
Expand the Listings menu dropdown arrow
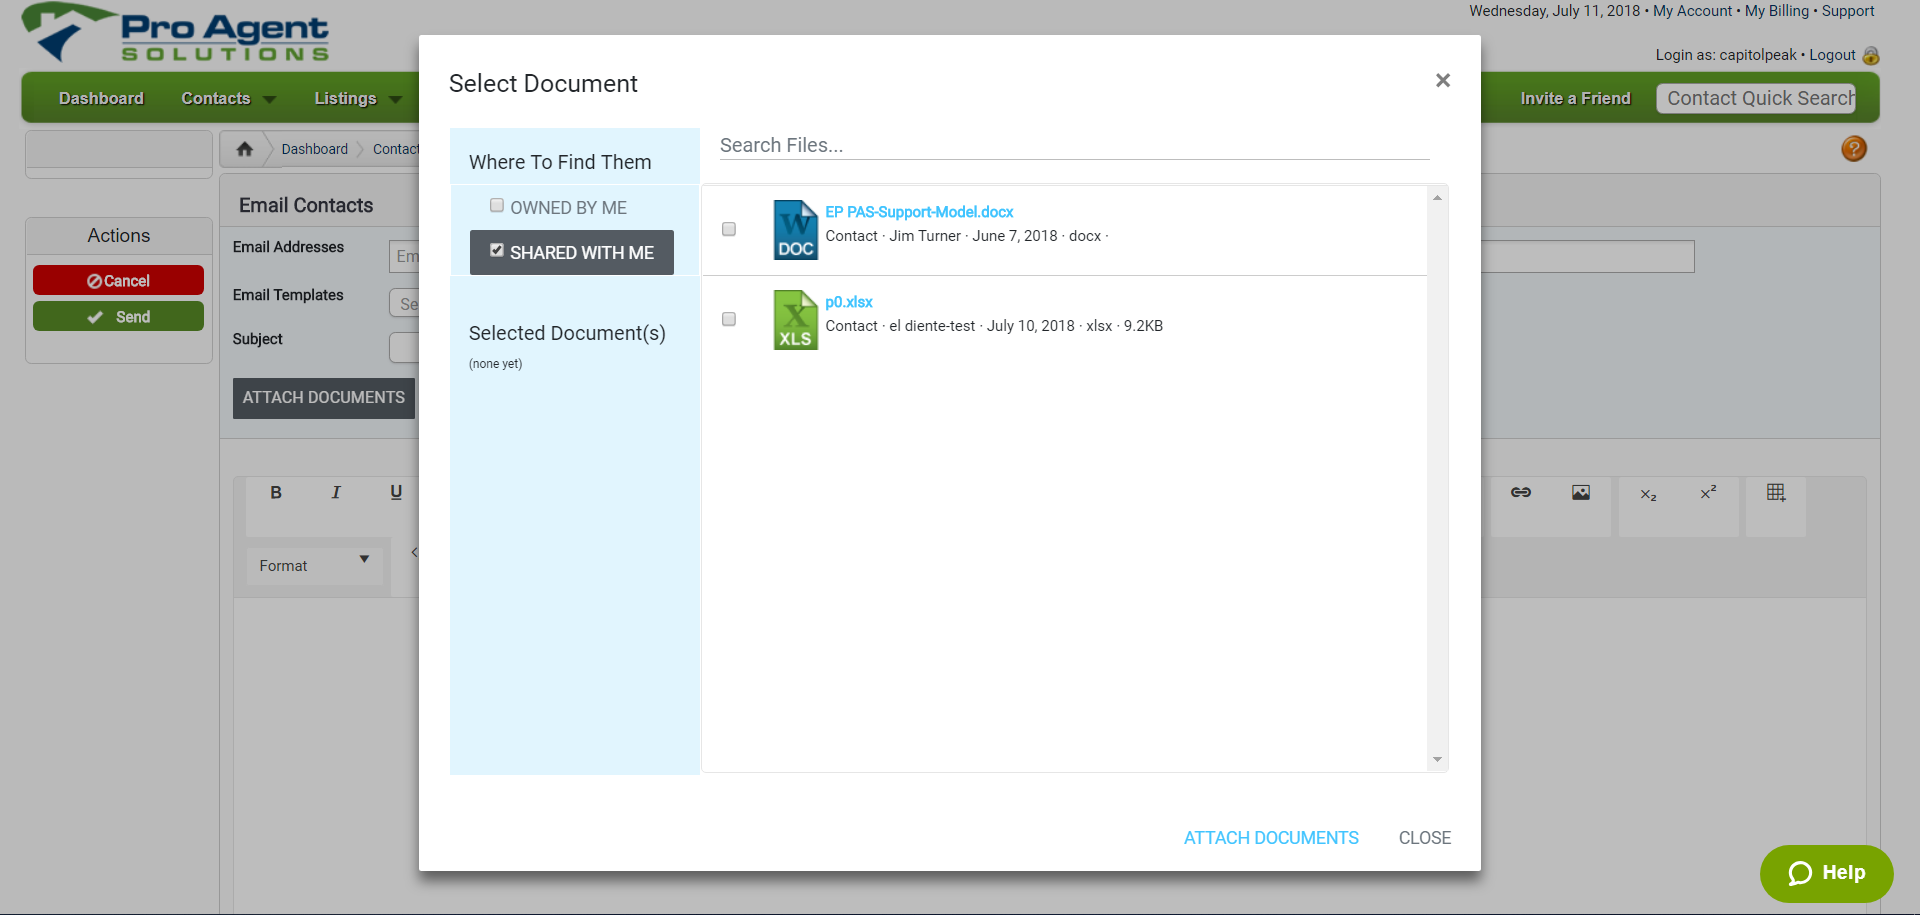[395, 99]
